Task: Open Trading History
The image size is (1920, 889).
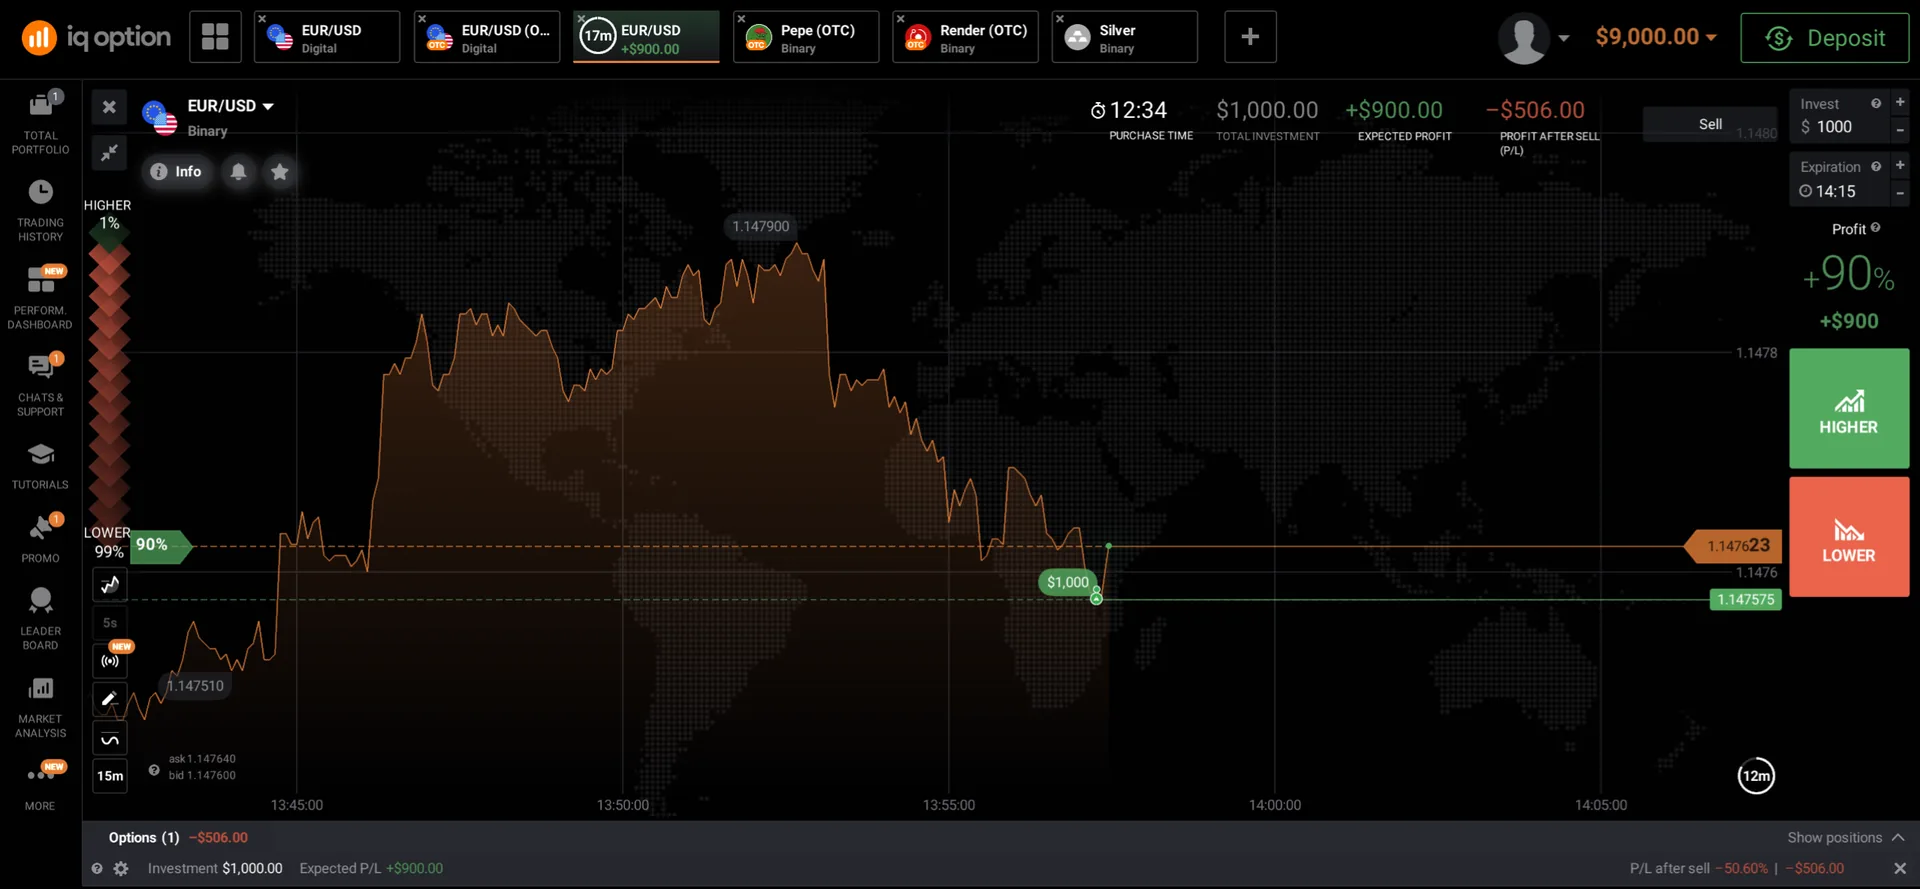Action: [x=40, y=210]
